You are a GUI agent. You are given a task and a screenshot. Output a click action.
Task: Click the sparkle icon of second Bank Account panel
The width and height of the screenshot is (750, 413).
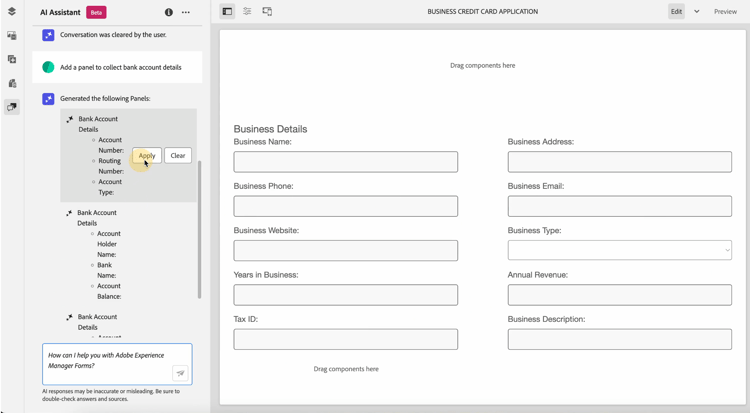69,213
